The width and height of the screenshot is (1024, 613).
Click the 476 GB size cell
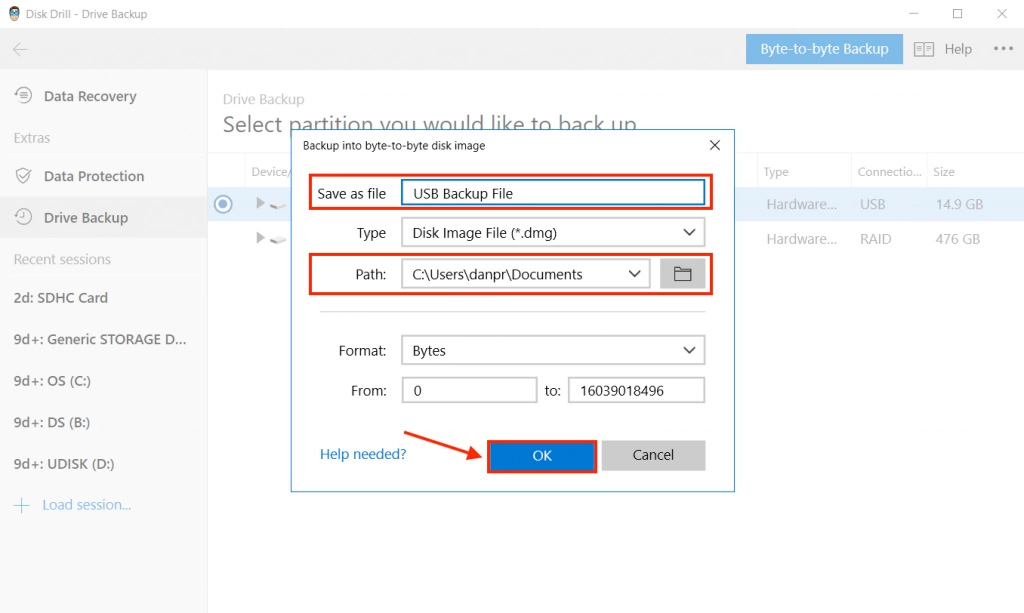(x=957, y=239)
